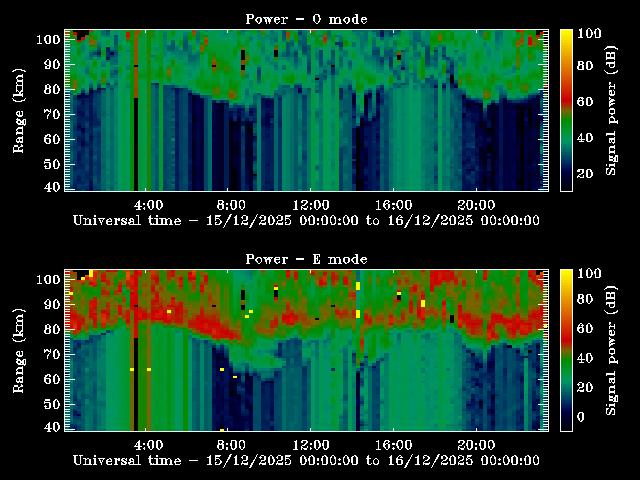The width and height of the screenshot is (640, 480).
Task: Click the "Power - E mode" plot title
Action: [307, 259]
